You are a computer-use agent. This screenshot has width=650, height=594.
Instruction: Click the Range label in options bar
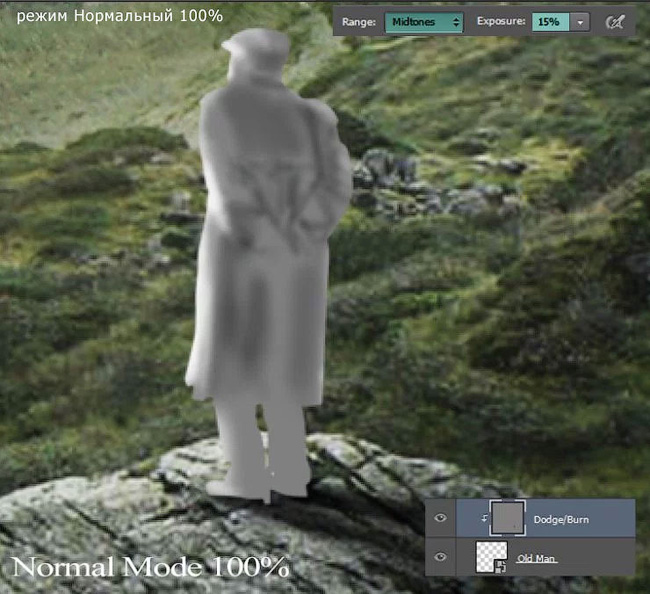click(359, 22)
